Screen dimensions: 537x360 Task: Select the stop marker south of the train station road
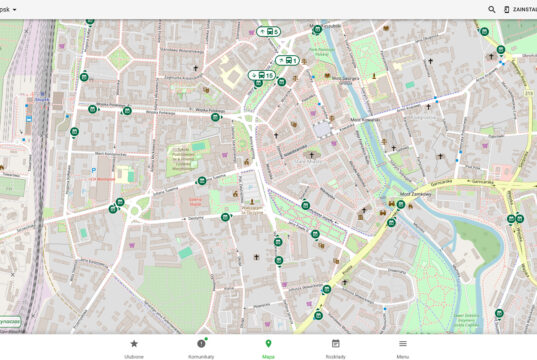click(74, 132)
